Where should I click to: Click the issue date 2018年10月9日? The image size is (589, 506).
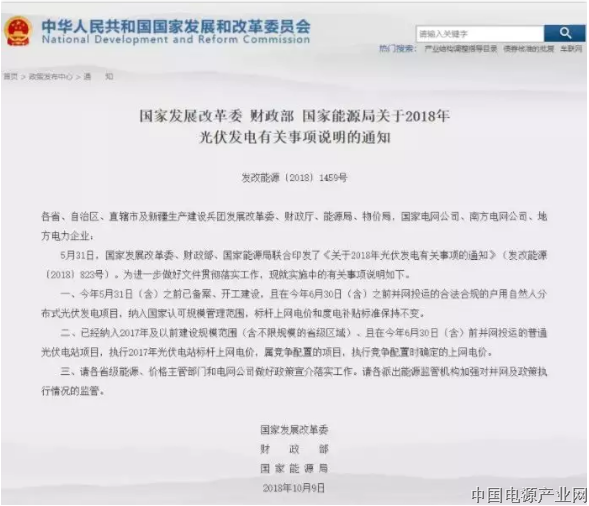(294, 488)
